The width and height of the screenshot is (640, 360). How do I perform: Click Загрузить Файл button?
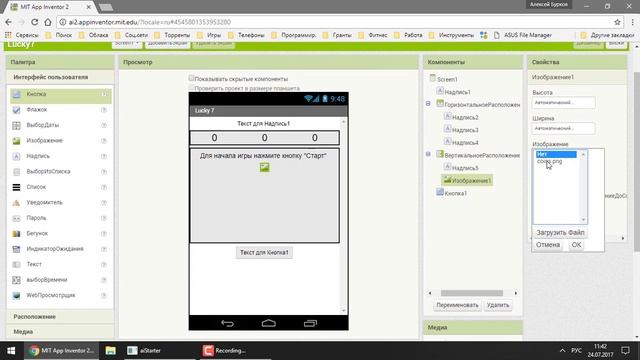pyautogui.click(x=560, y=232)
